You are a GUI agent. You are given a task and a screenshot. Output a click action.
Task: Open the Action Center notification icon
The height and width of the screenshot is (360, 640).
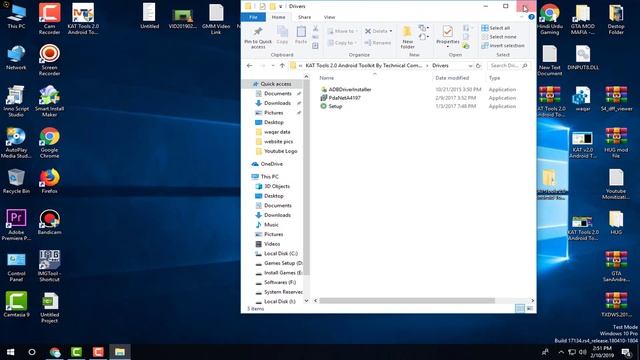pyautogui.click(x=626, y=352)
